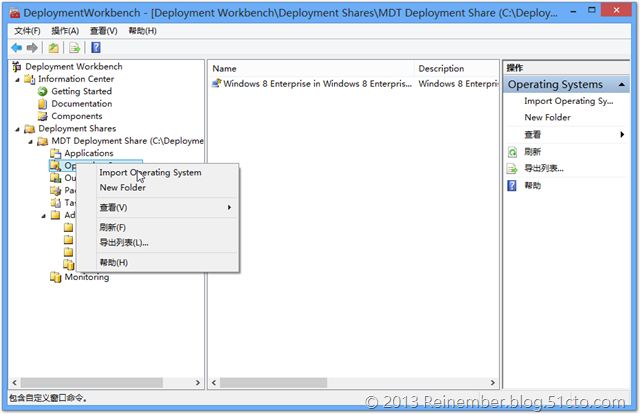Choose Import Operating System from context menu
This screenshot has width=640, height=414.
[158, 173]
